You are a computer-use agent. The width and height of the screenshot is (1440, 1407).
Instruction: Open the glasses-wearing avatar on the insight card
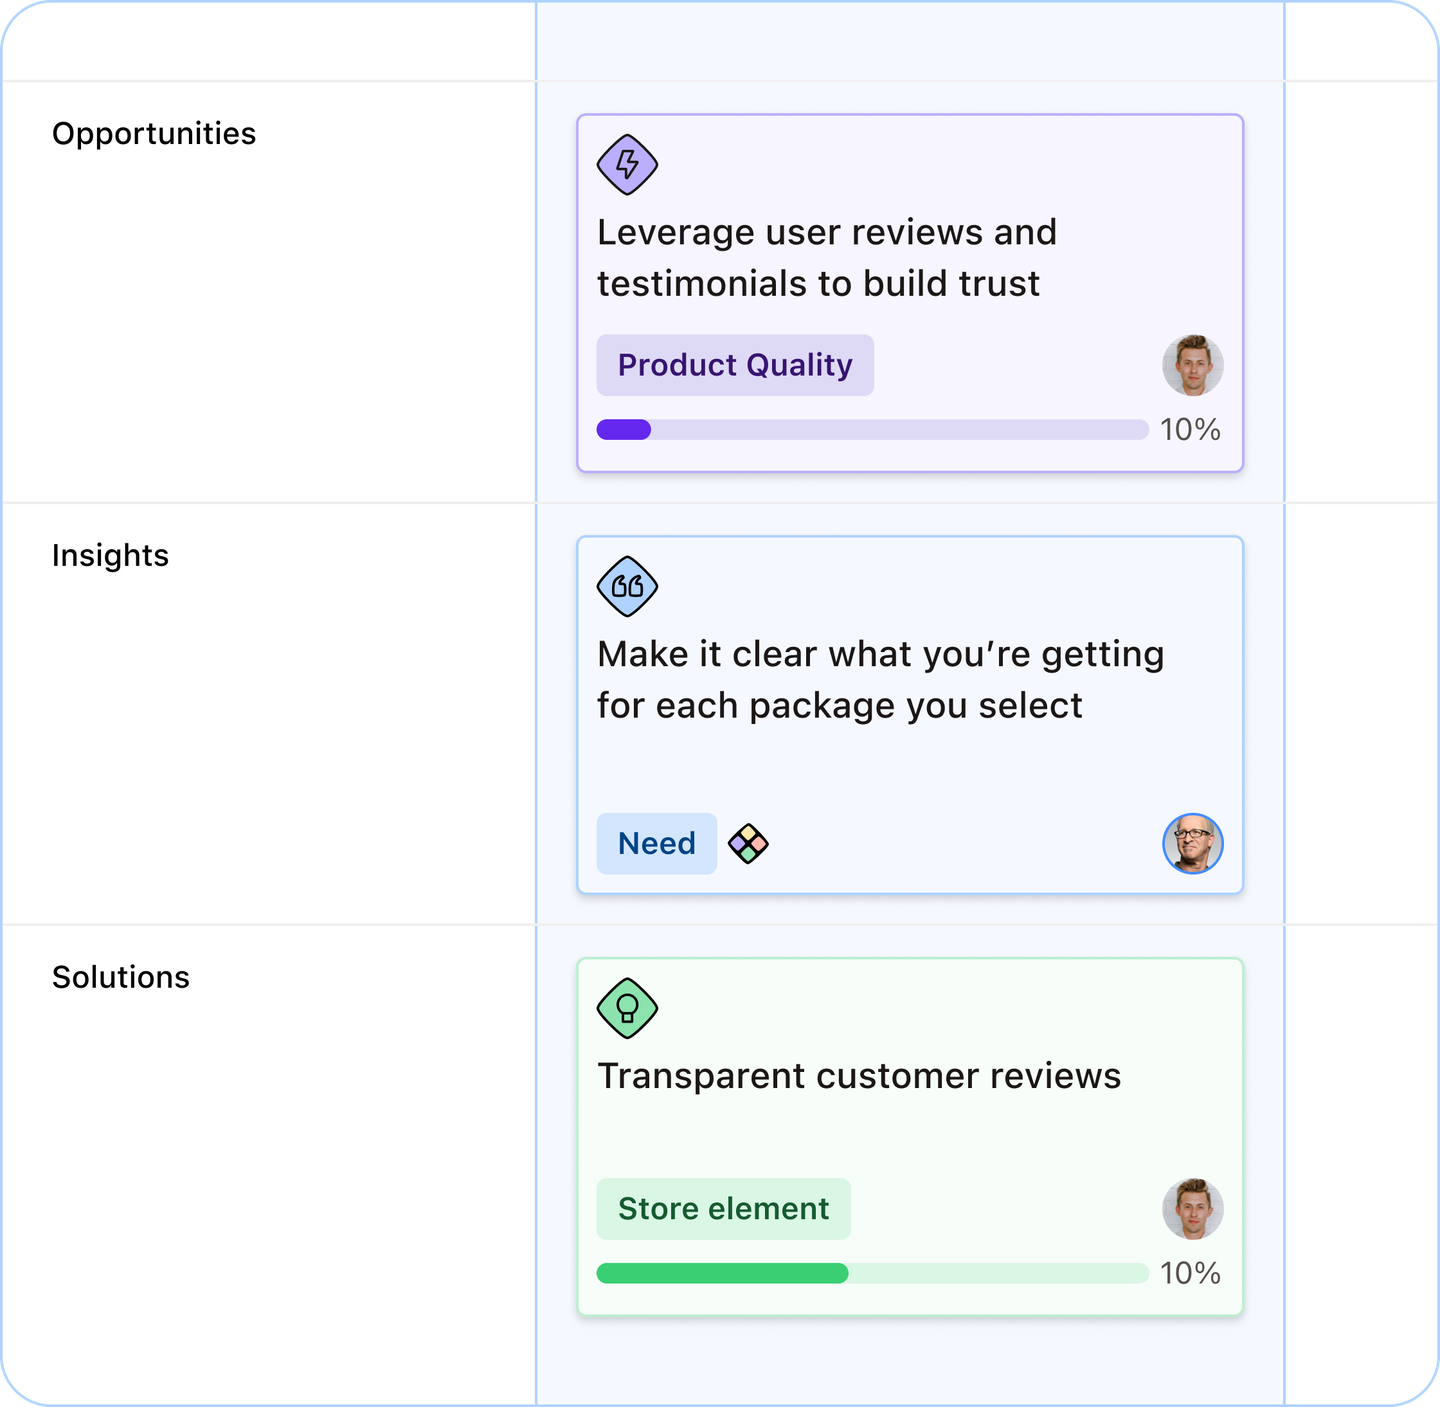[x=1192, y=844]
